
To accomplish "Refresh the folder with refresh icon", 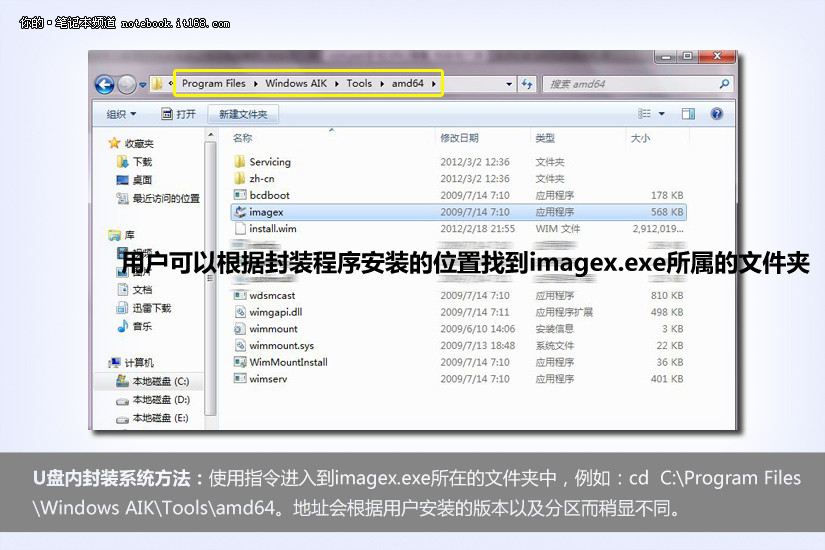I will point(527,84).
